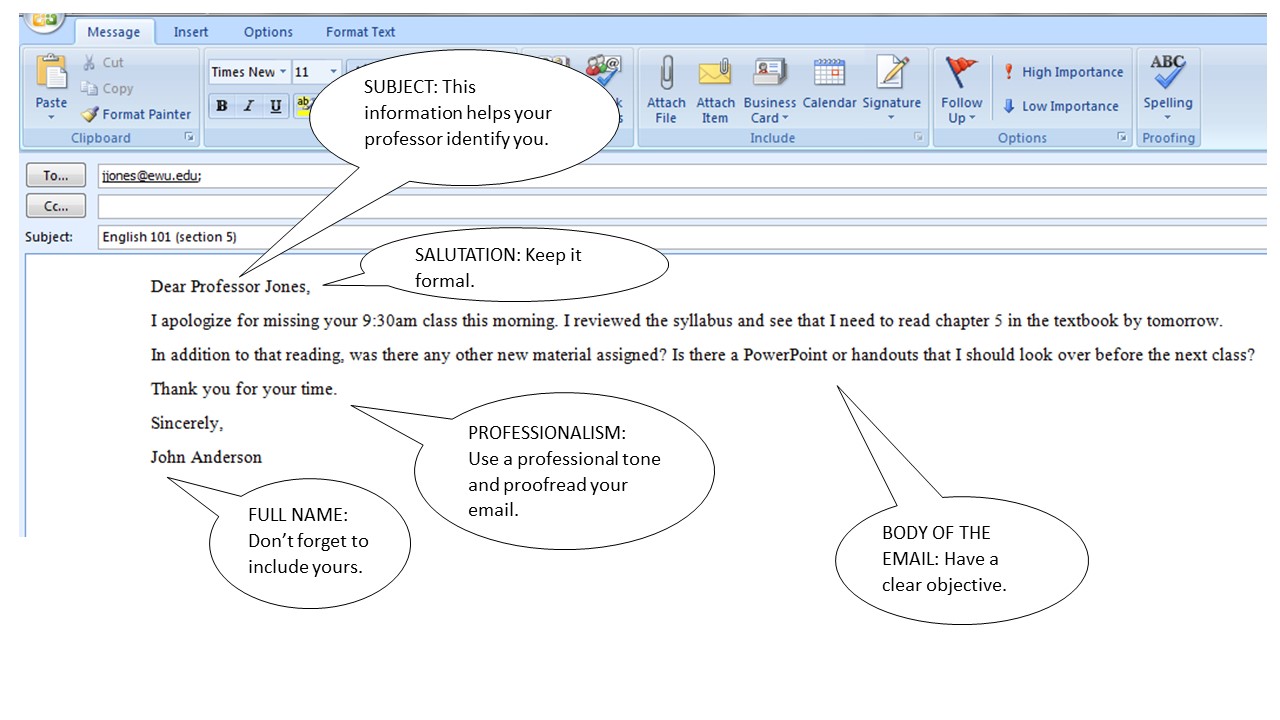
Task: Select the Format Painter tool
Action: pos(136,114)
